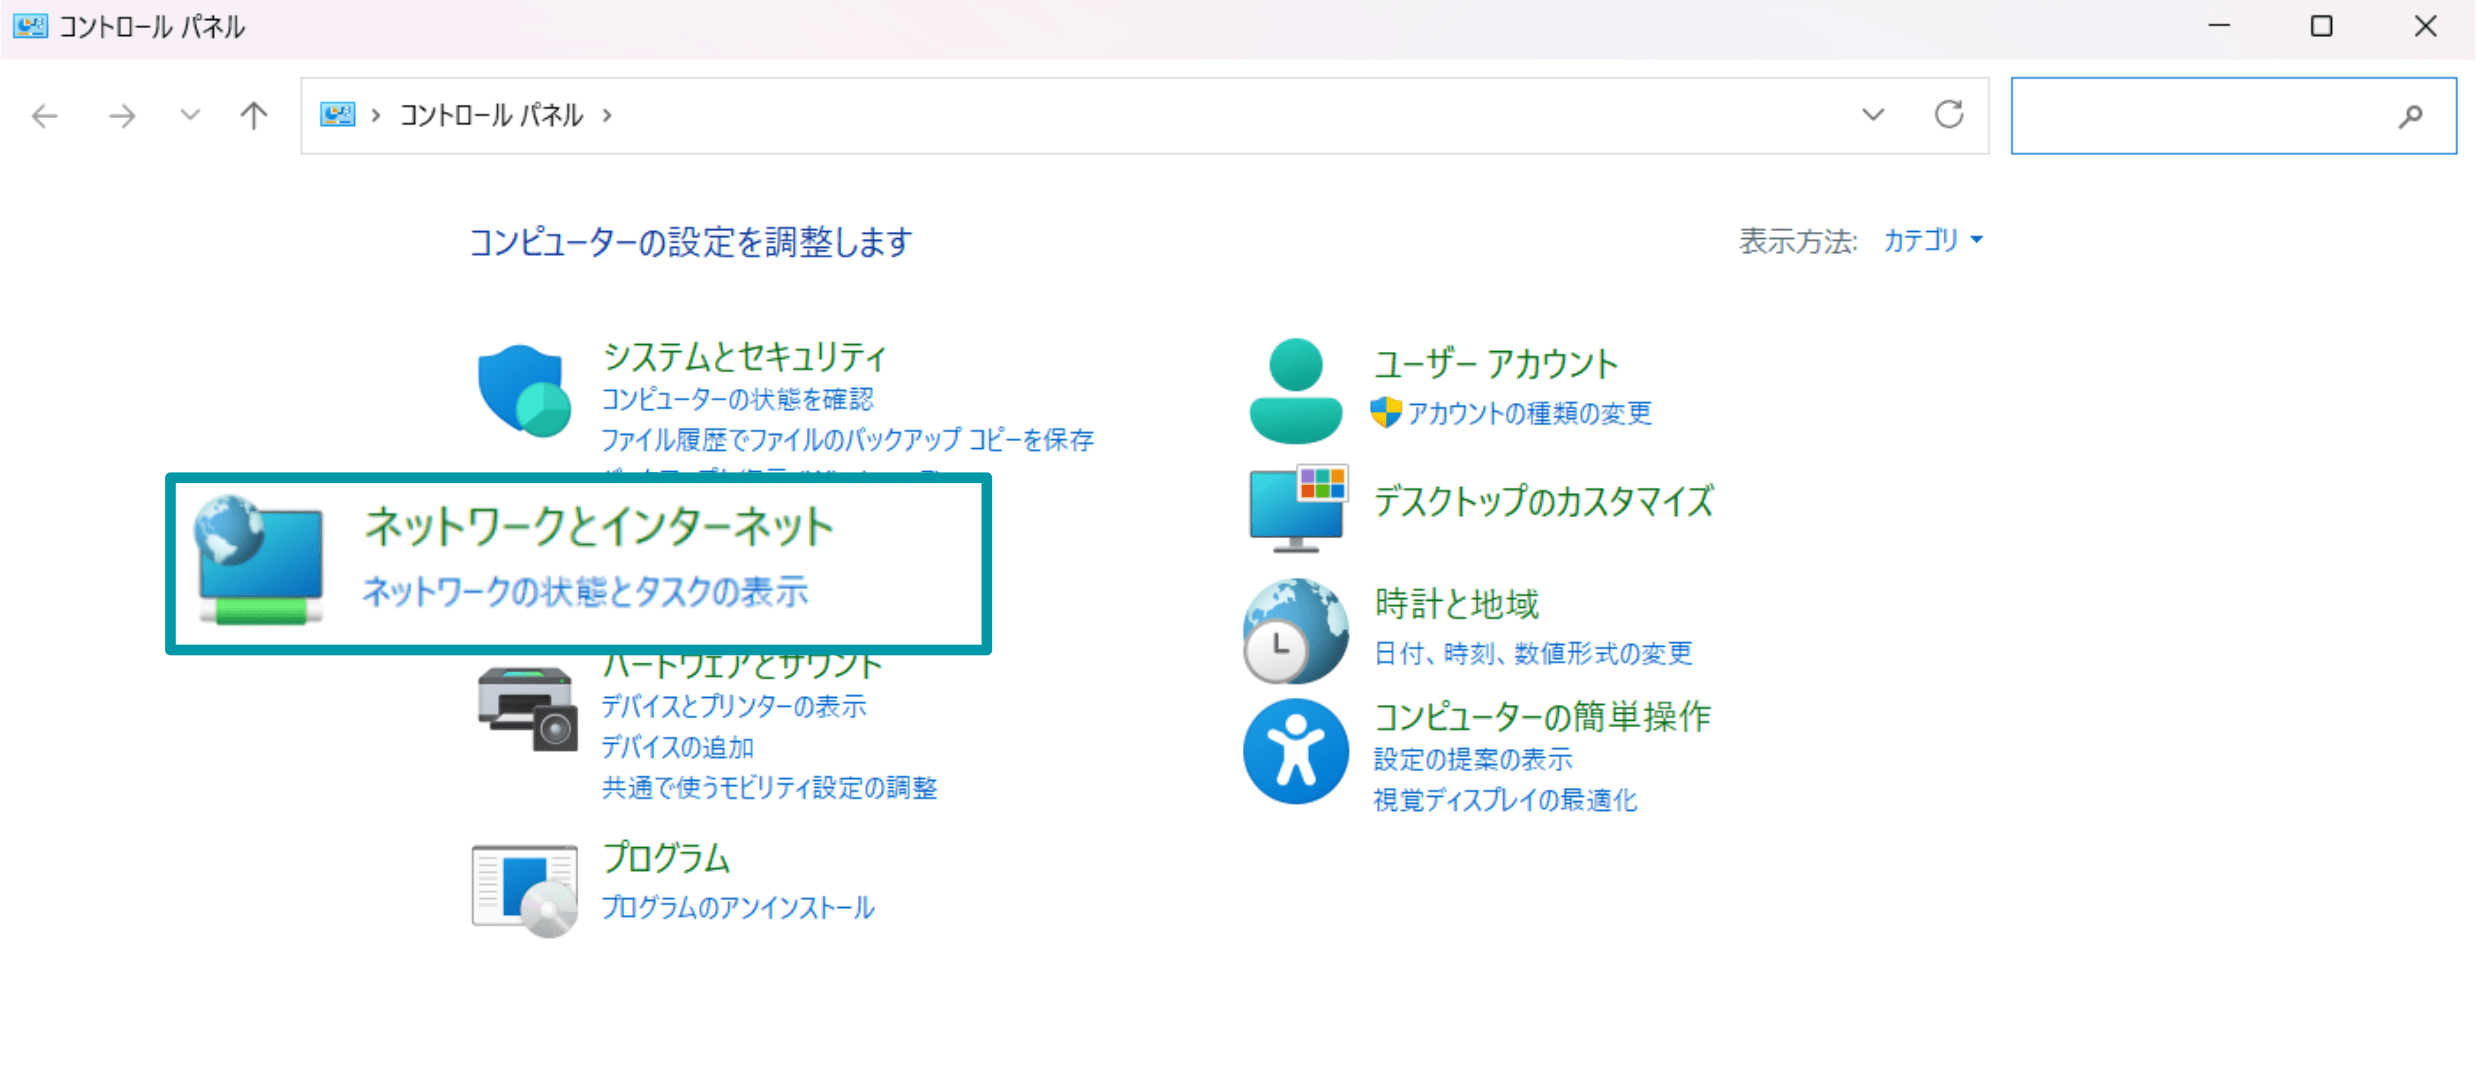The height and width of the screenshot is (1066, 2476).
Task: Open the プログラム icon
Action: point(524,884)
